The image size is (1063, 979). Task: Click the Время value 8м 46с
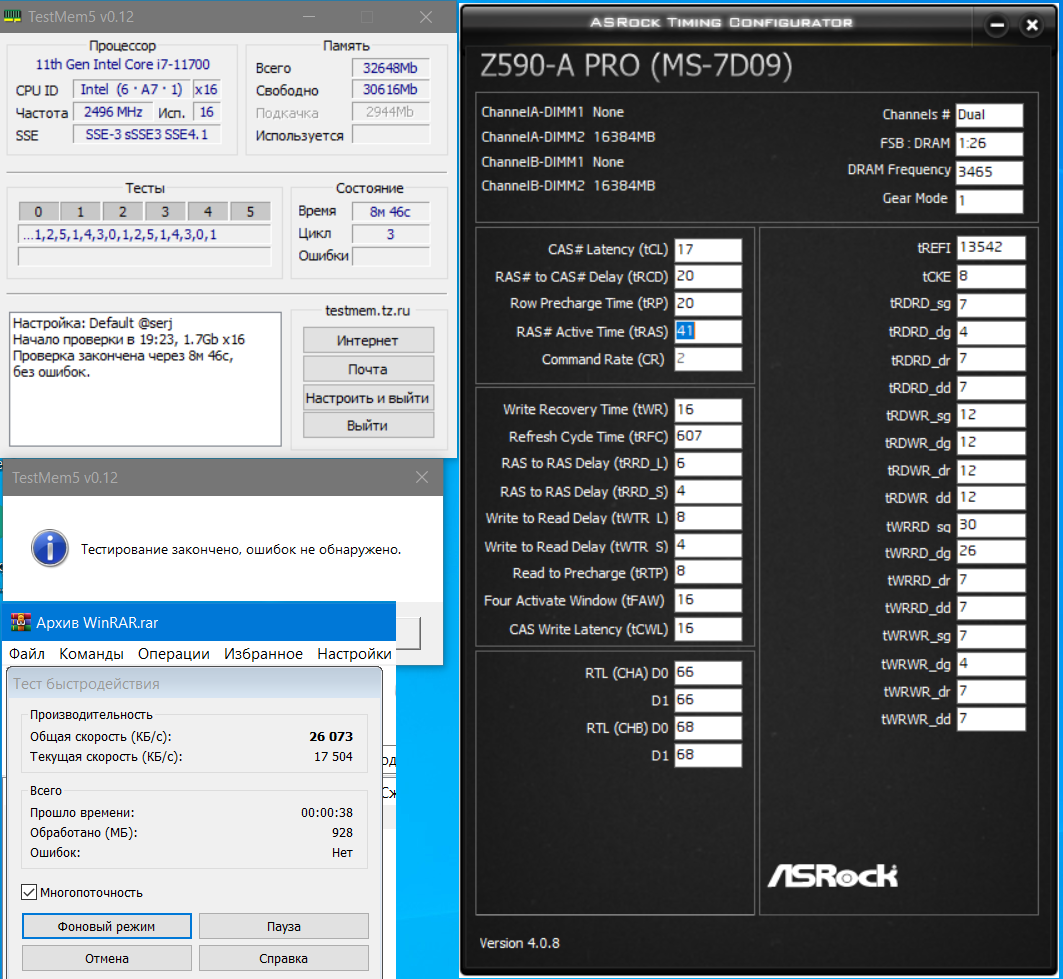point(390,212)
